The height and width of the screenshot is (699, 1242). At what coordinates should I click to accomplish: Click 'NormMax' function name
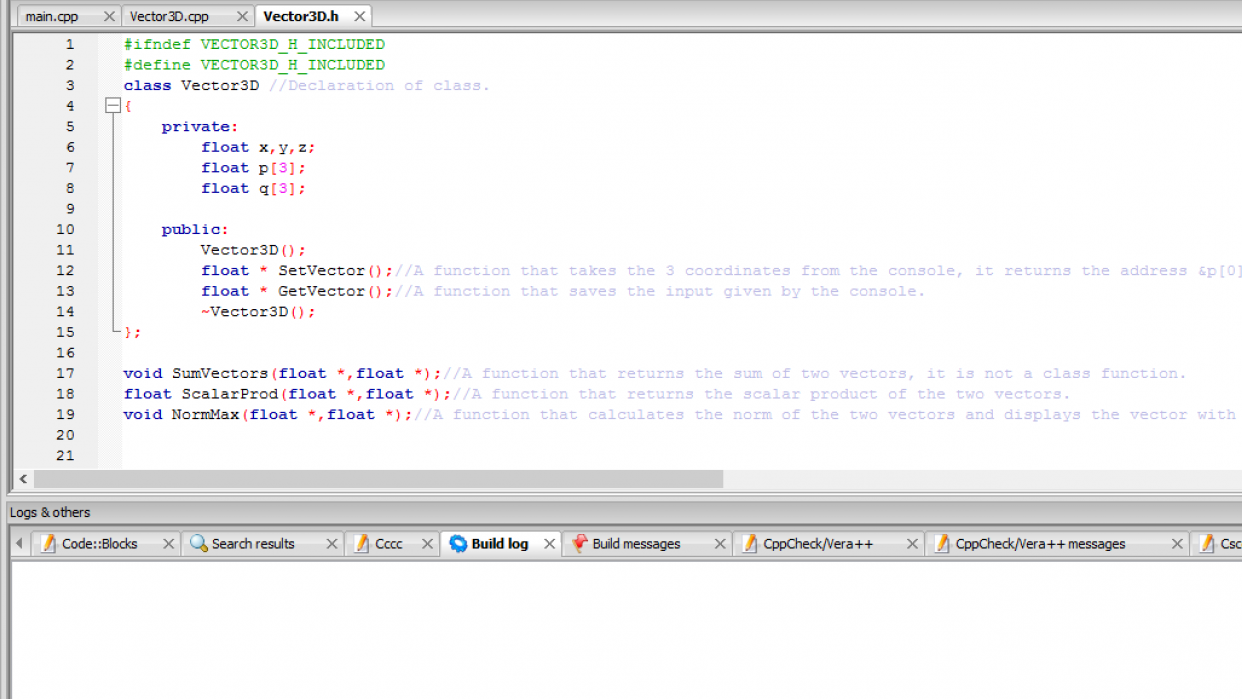(x=205, y=414)
